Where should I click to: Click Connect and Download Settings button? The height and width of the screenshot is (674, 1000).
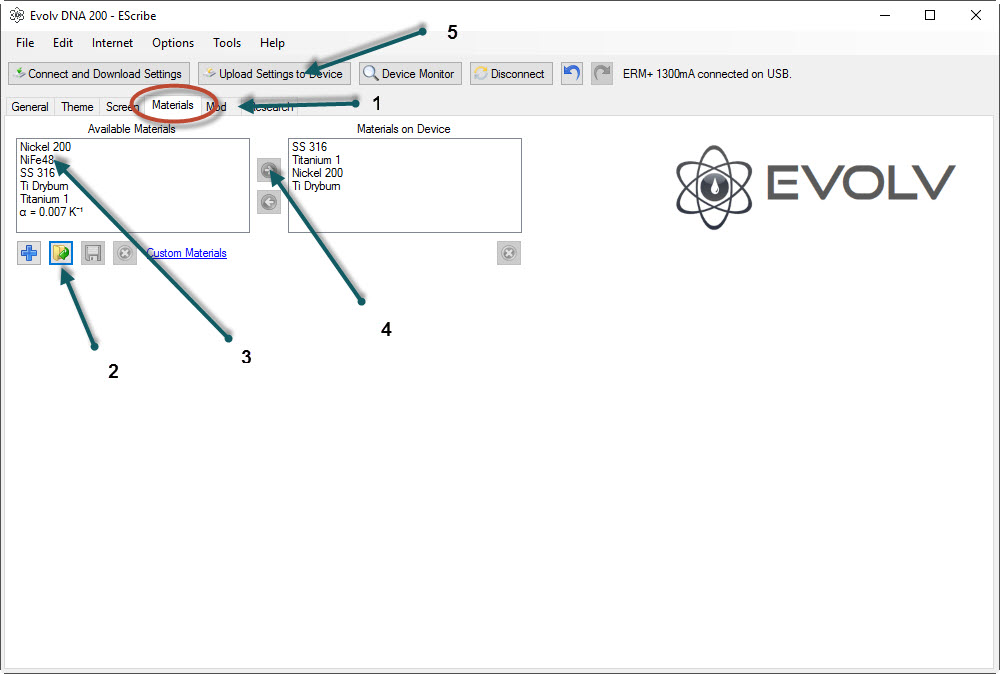point(99,73)
